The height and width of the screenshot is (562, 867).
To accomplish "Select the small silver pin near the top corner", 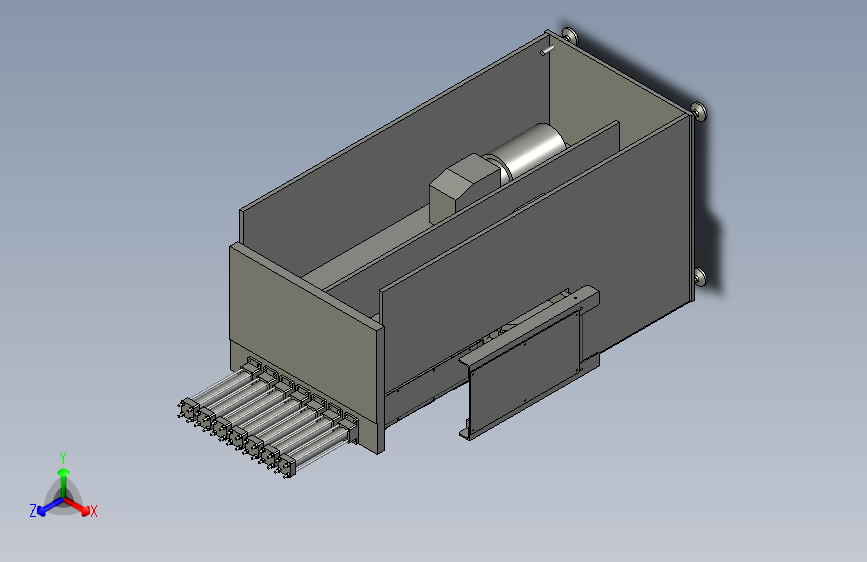I will [547, 50].
